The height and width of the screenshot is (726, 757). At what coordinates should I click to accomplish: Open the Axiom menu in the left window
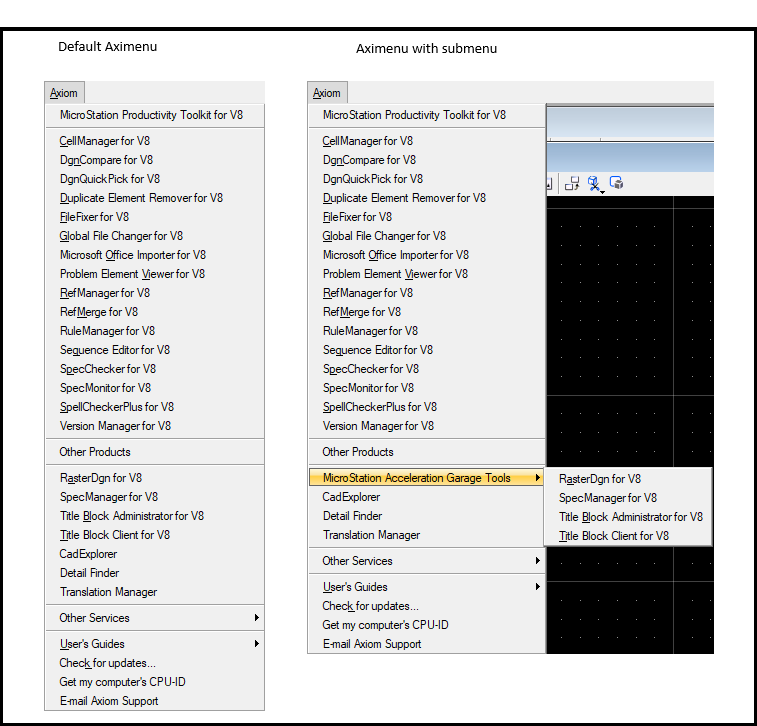tap(64, 93)
